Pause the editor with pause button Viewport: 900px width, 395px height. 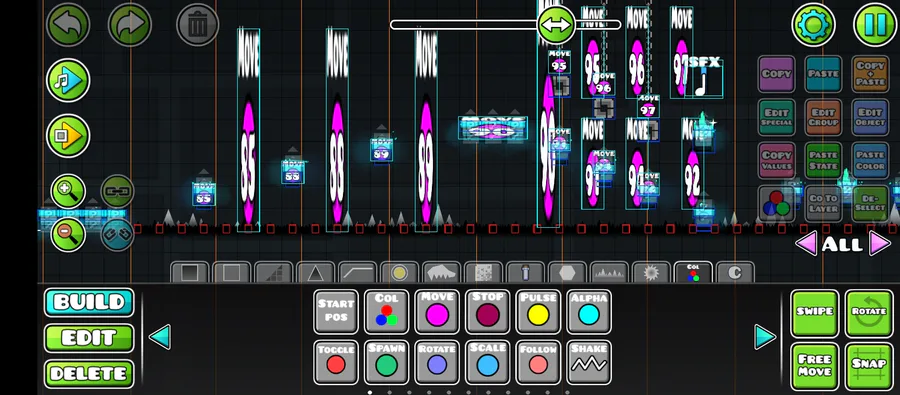(x=875, y=25)
